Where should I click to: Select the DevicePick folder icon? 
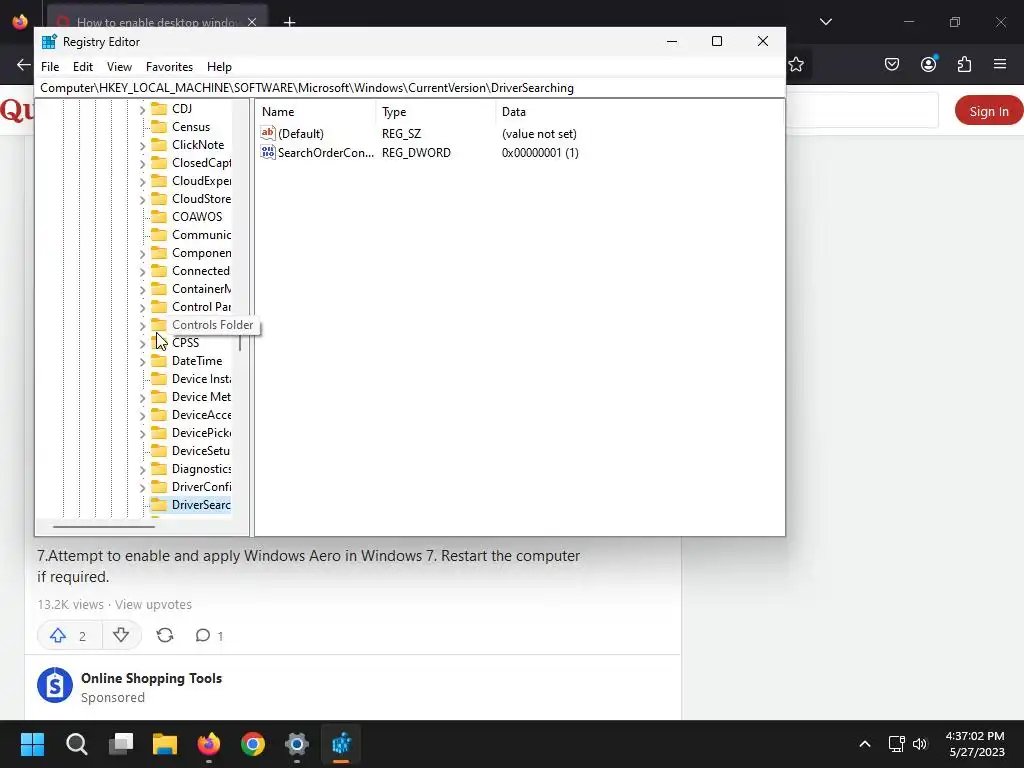tap(159, 432)
